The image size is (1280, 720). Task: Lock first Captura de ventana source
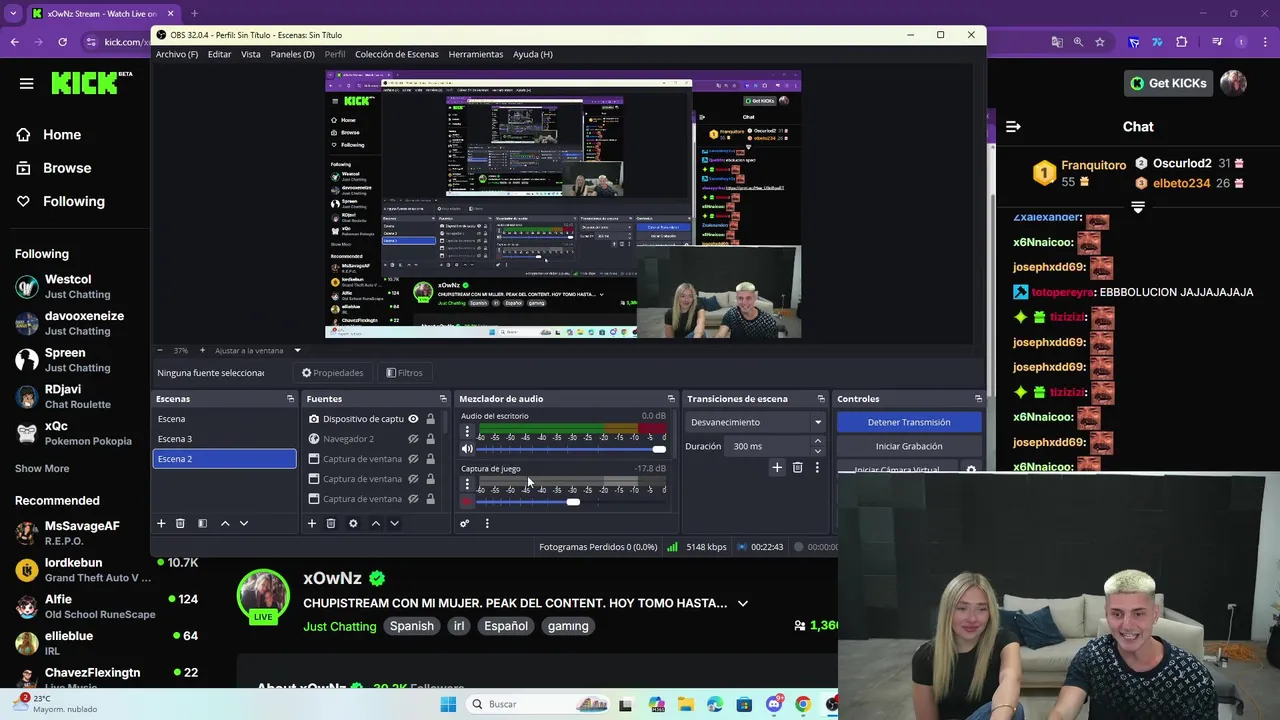pyautogui.click(x=431, y=459)
